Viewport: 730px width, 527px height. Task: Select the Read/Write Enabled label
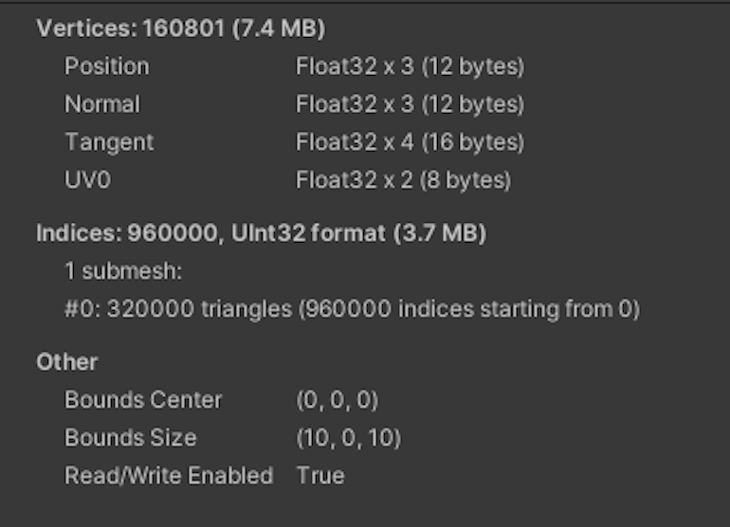point(168,476)
